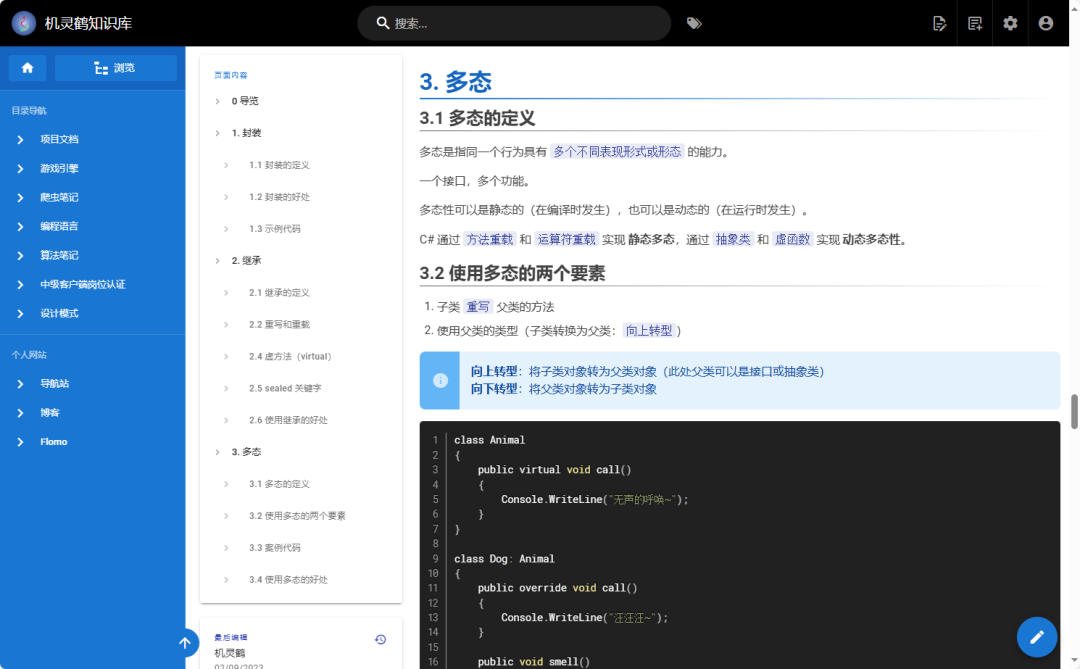1080x669 pixels.
Task: Switch to the 浏览 browse tab
Action: (x=115, y=68)
